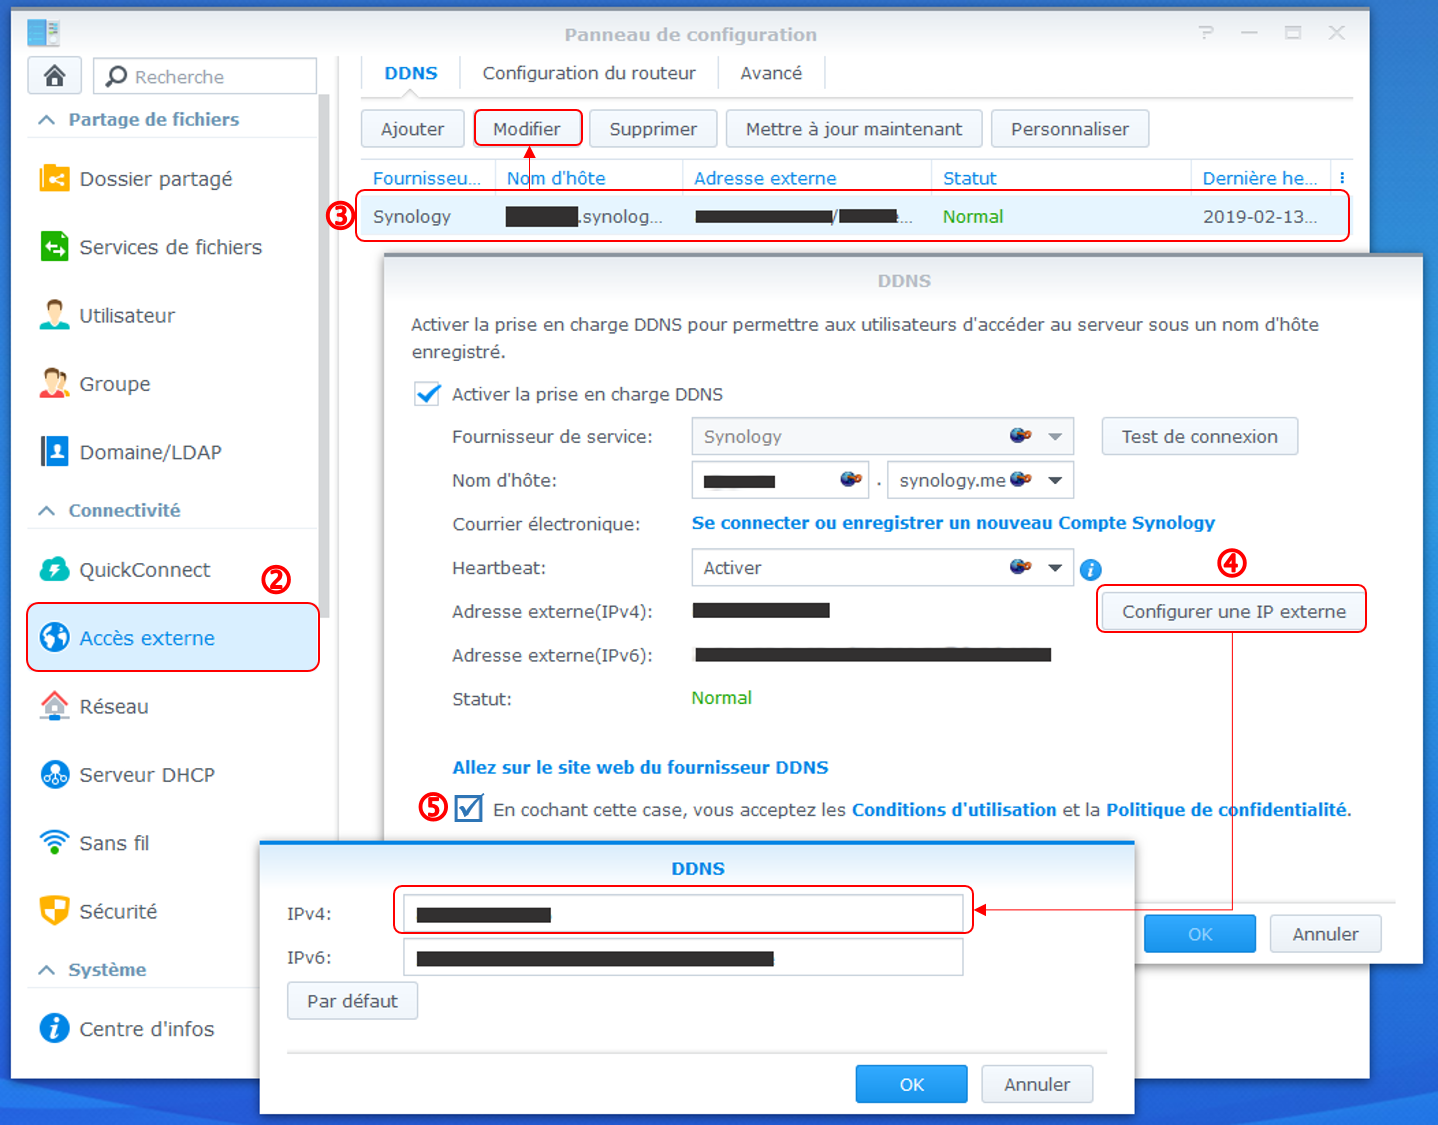The image size is (1438, 1125).
Task: Select the Accès externe globe icon
Action: [x=54, y=638]
